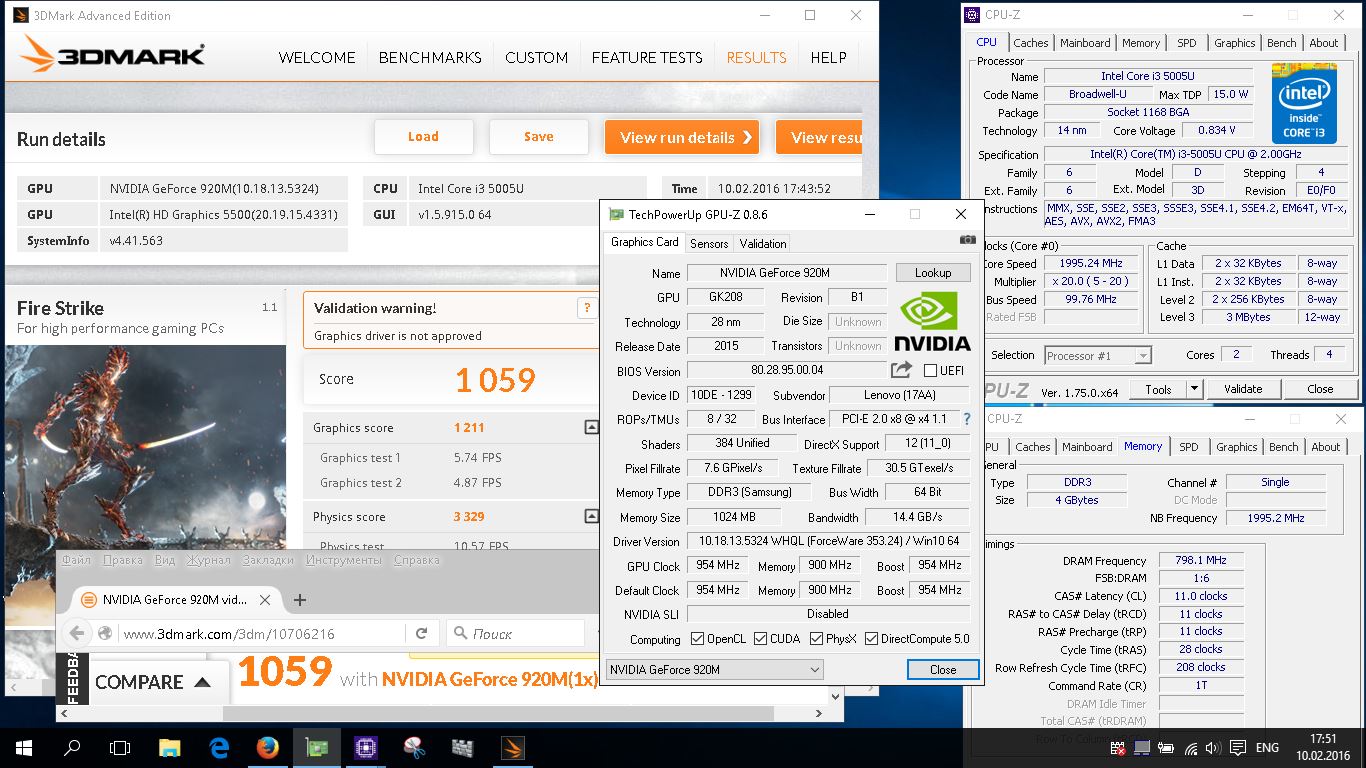Click the View run details button
Screen dimensions: 1366x768
[x=682, y=138]
